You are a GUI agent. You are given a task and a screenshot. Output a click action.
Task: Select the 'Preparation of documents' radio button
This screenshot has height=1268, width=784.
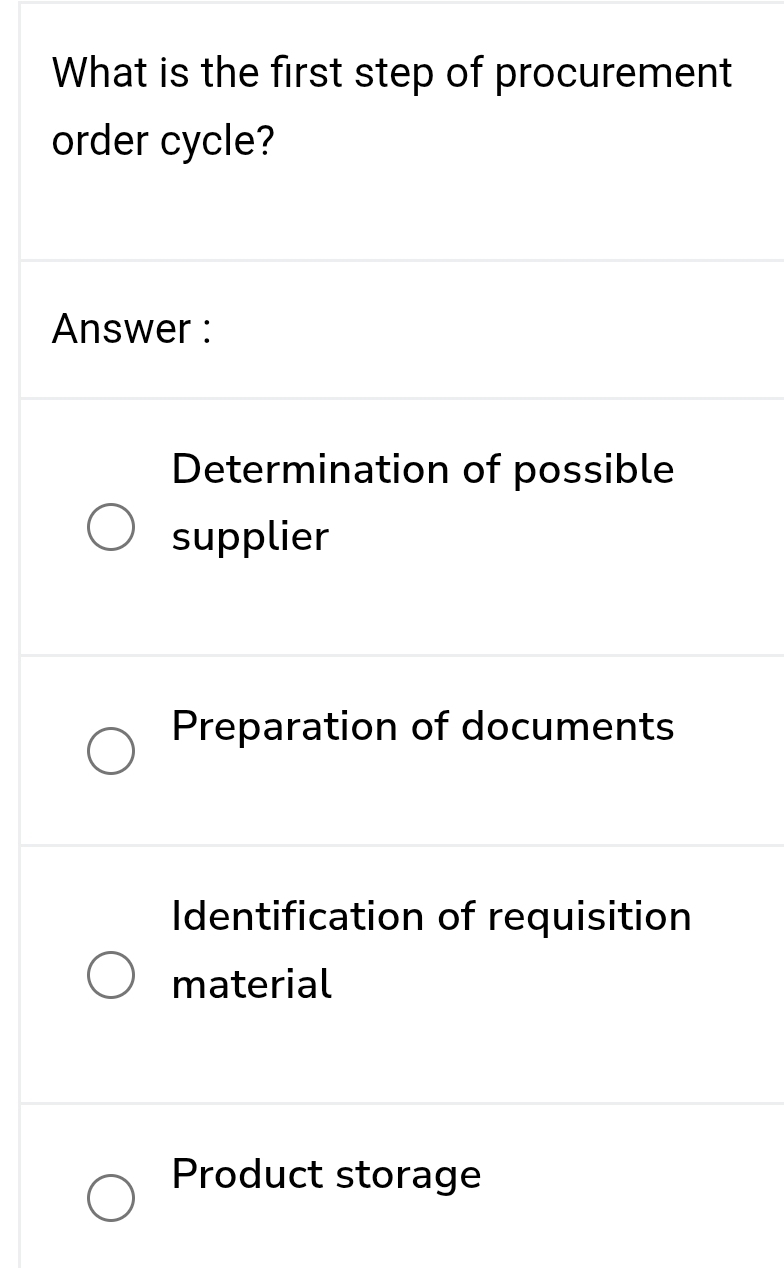(x=110, y=751)
